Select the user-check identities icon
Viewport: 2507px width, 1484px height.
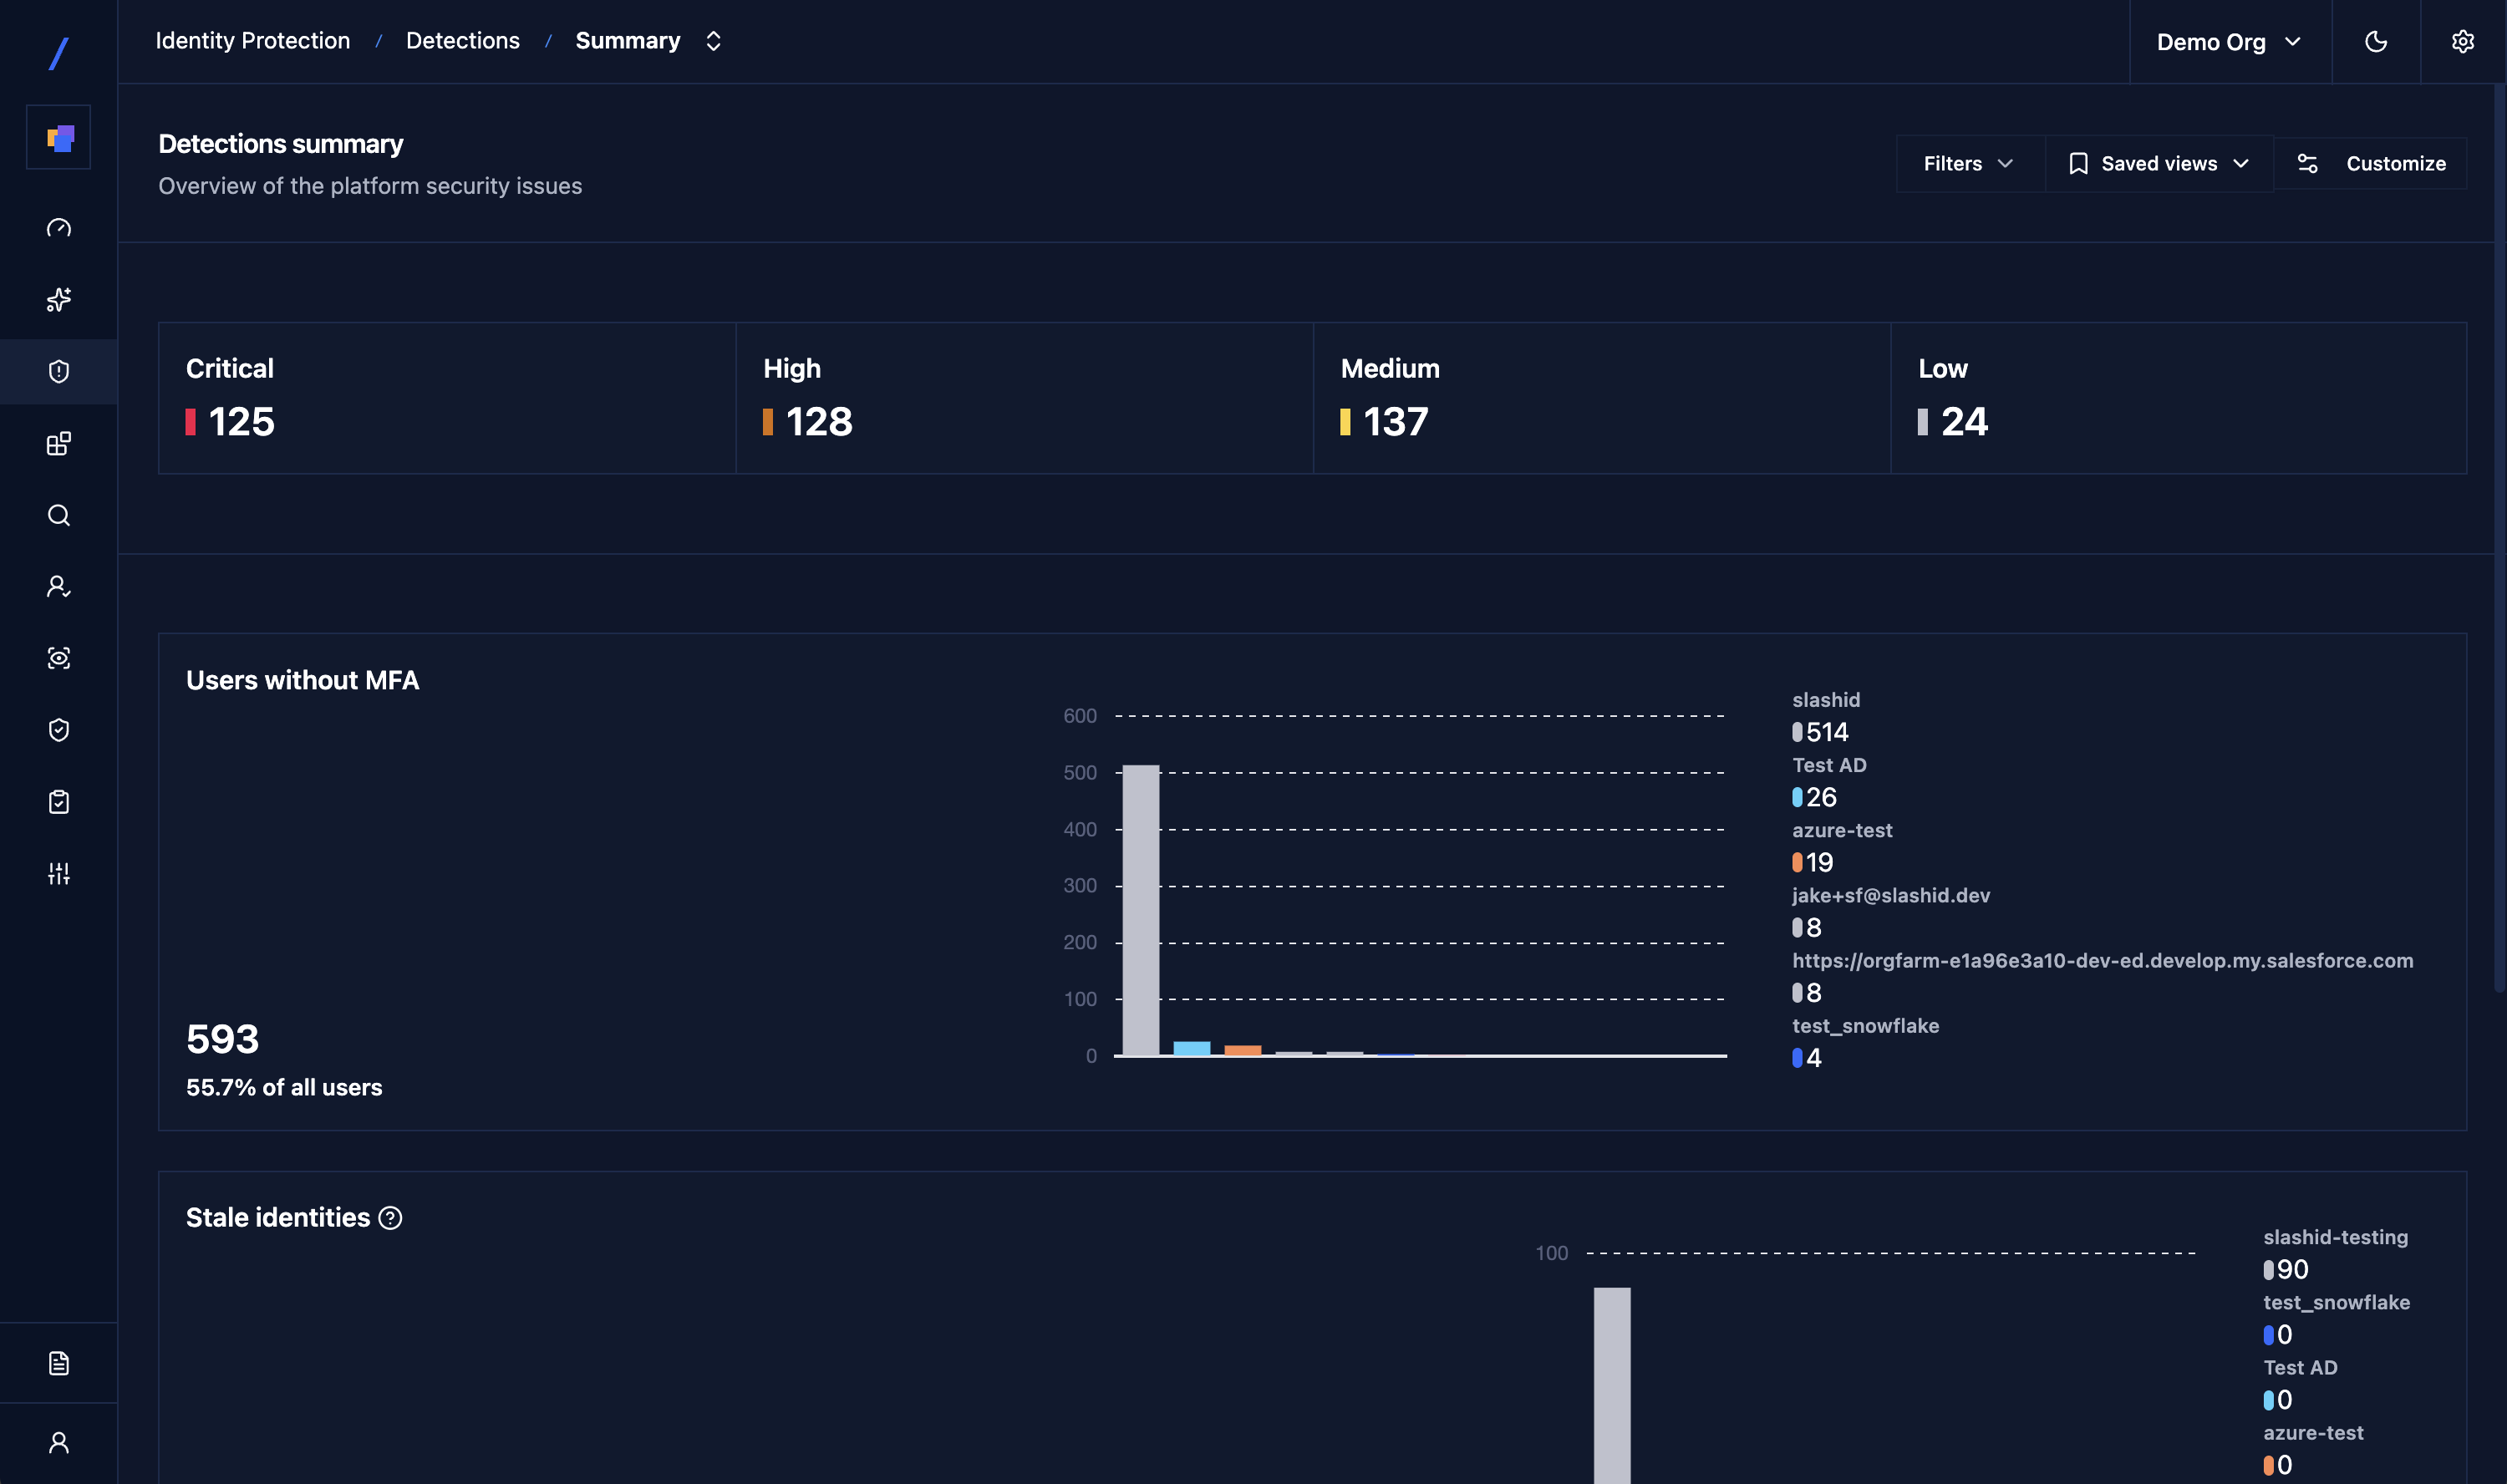58,587
